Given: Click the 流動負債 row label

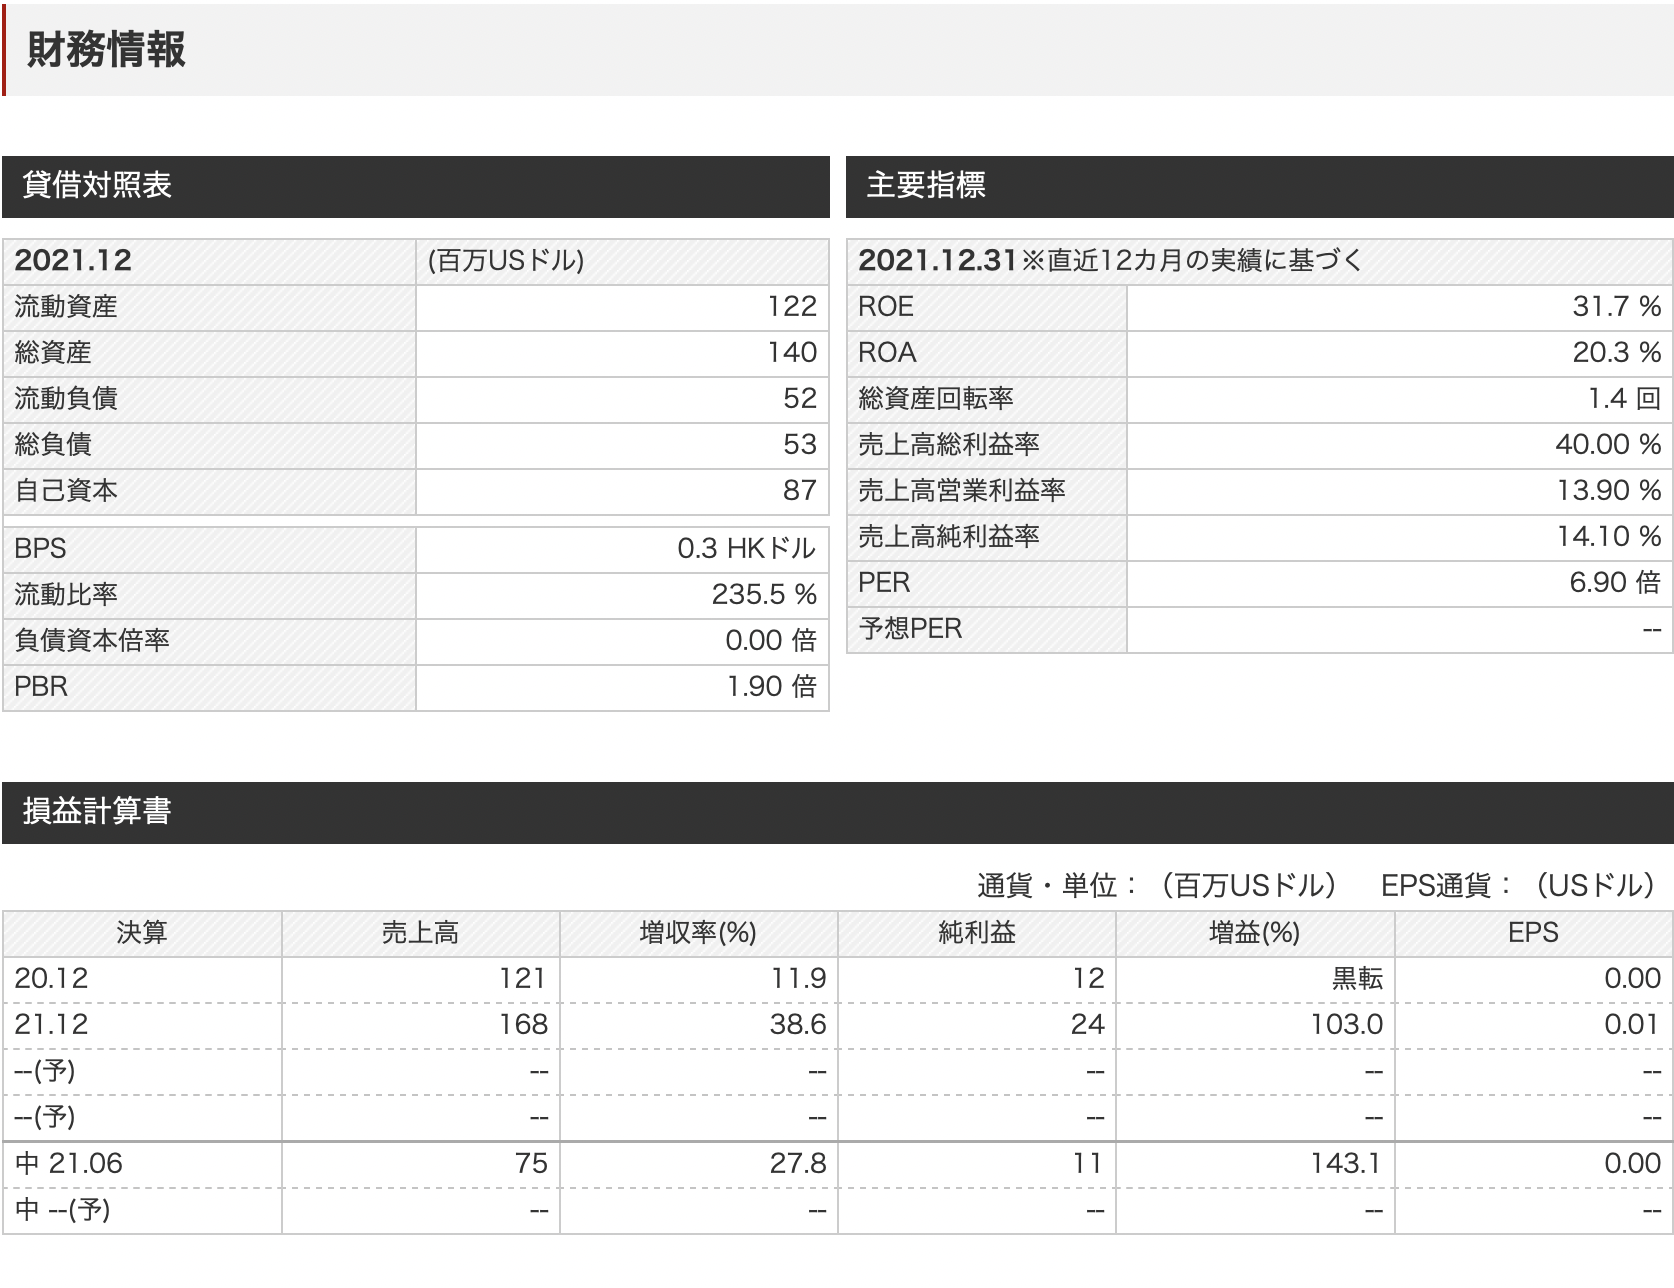Looking at the screenshot, I should [209, 399].
